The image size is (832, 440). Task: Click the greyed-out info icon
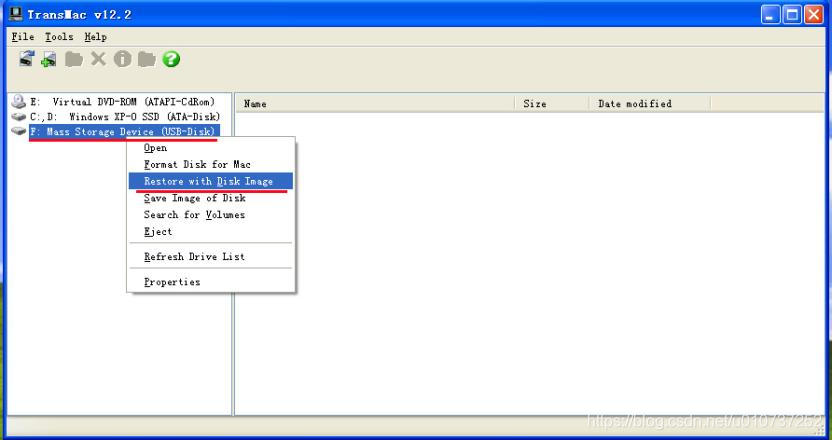pyautogui.click(x=123, y=59)
